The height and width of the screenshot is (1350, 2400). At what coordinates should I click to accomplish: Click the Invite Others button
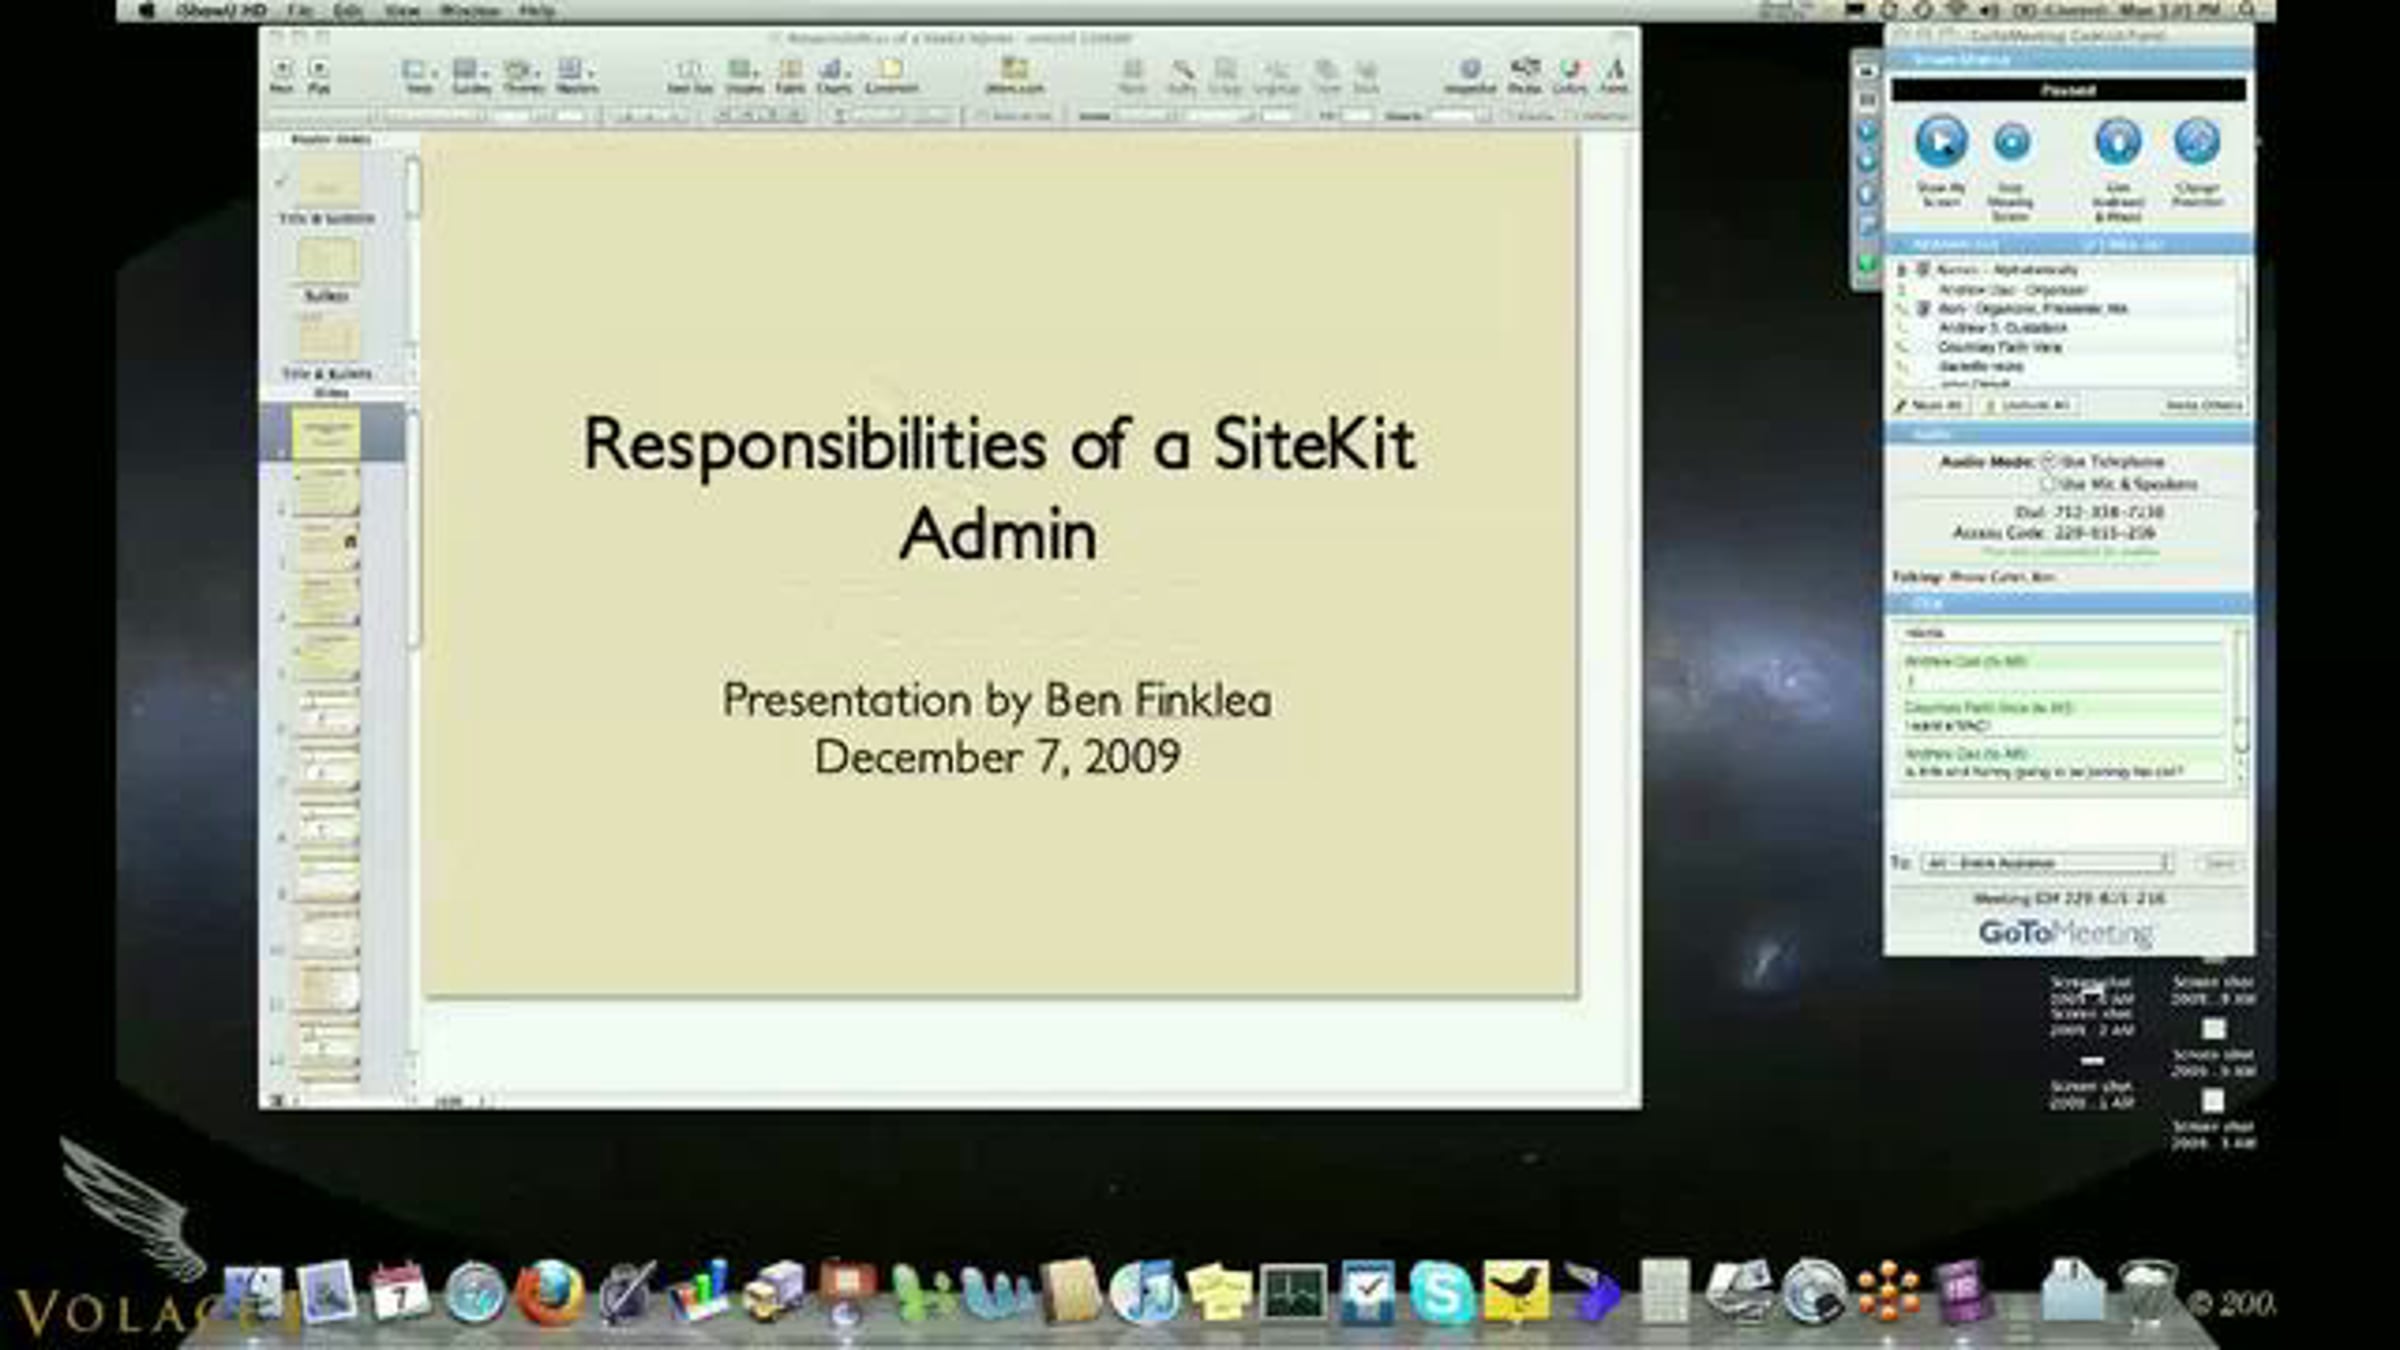tap(2203, 405)
